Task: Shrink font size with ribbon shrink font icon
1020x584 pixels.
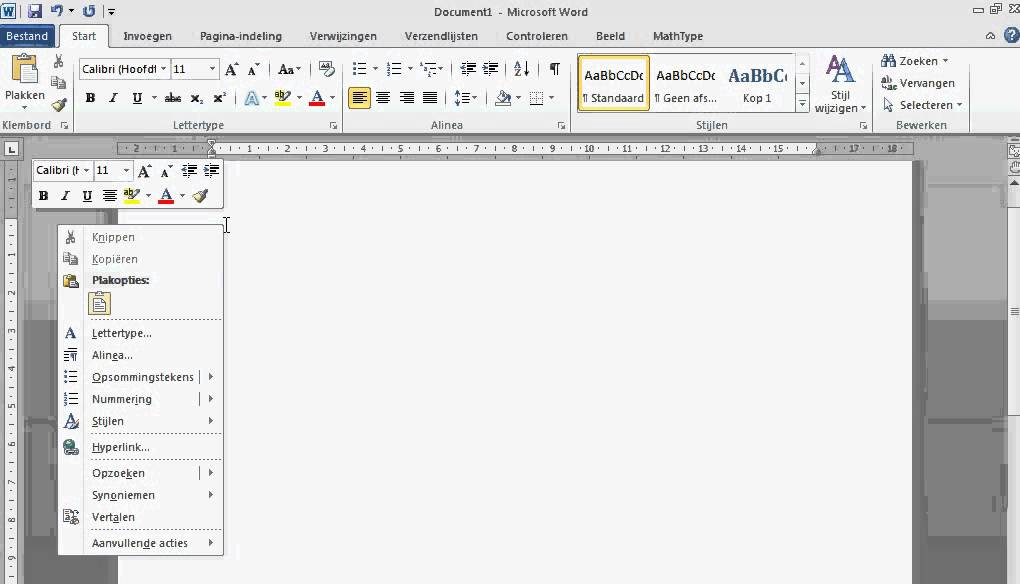Action: (x=254, y=69)
